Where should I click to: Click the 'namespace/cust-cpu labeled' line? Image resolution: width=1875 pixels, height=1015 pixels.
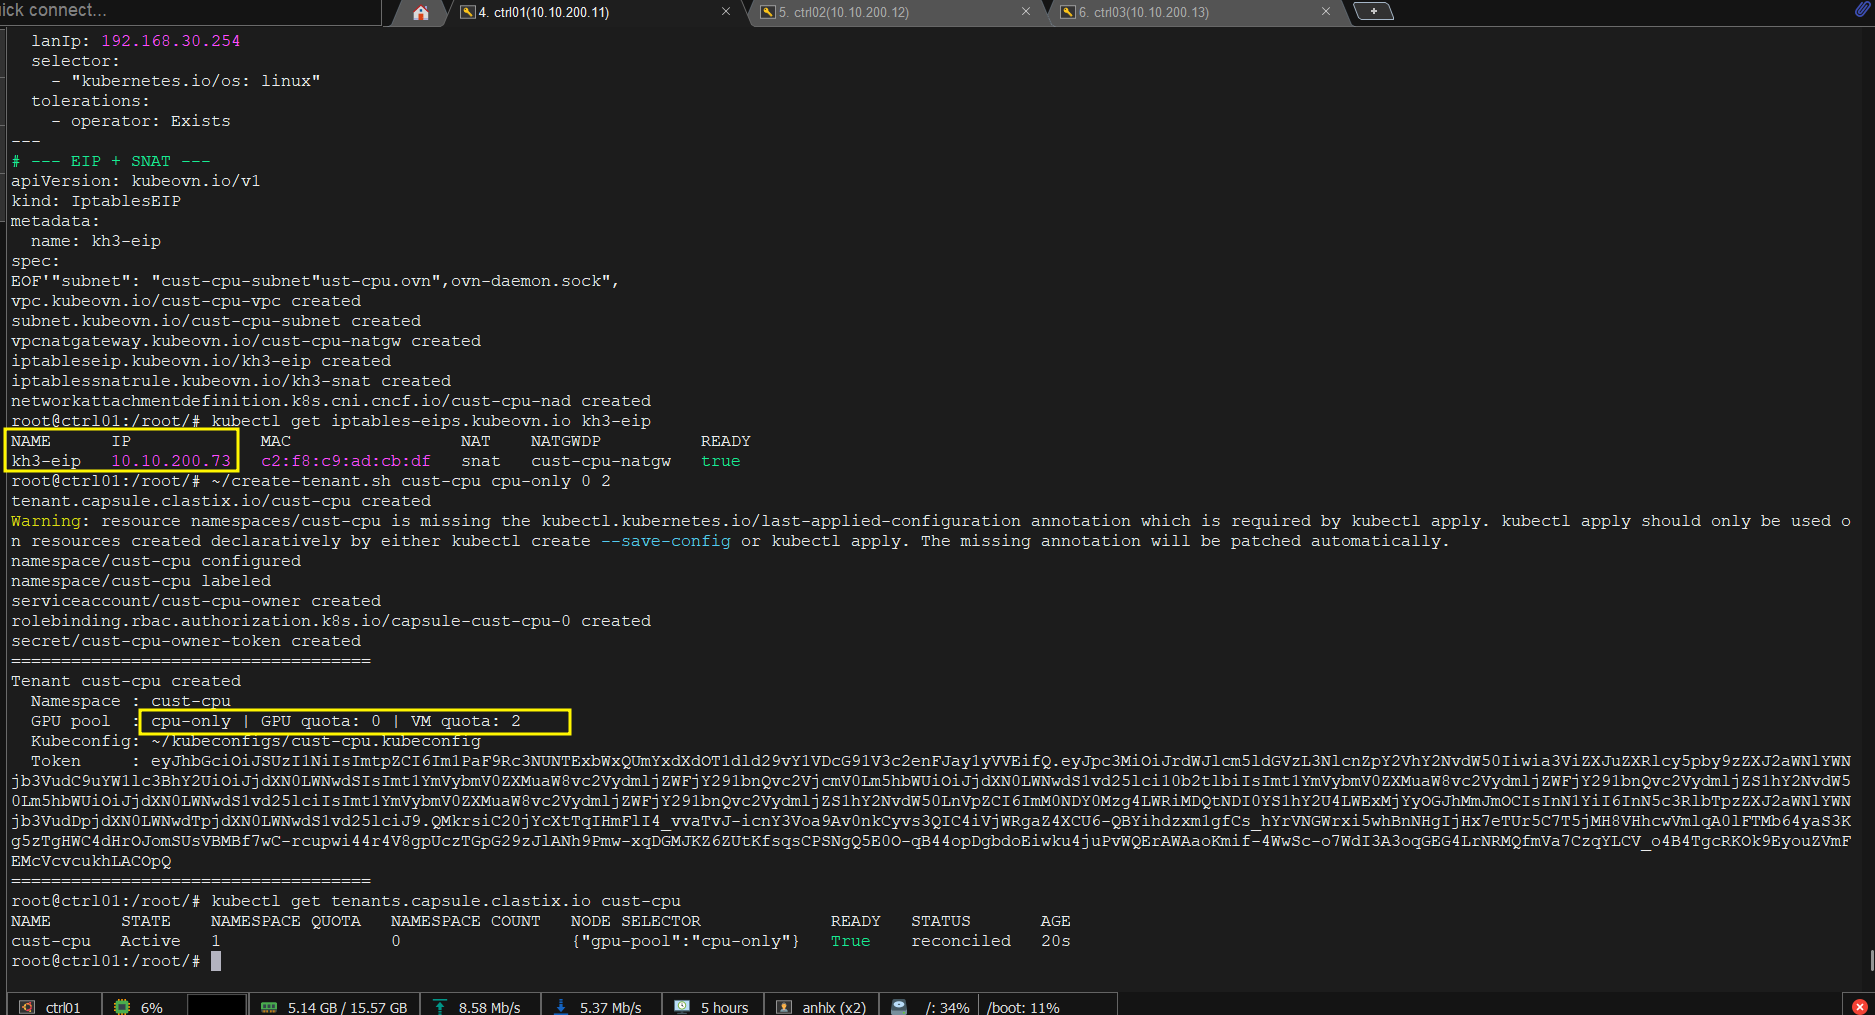141,581
